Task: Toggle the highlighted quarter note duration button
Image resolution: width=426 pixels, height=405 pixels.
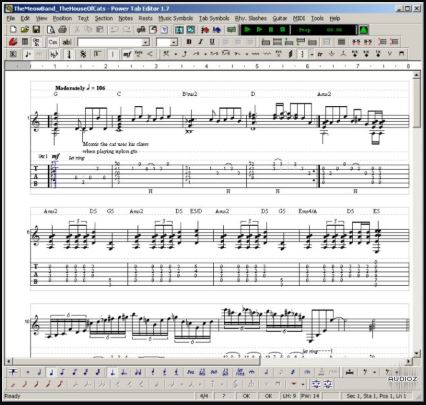Action: 51,372
